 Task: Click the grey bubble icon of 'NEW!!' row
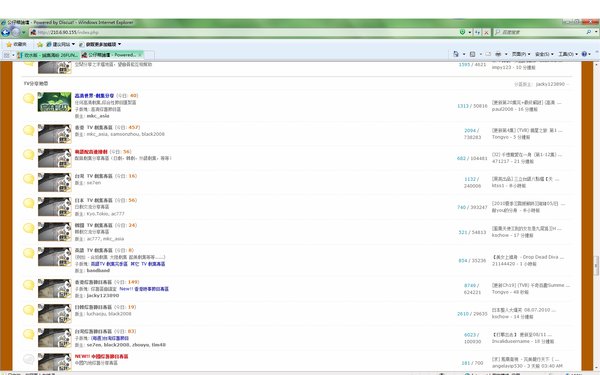29,359
